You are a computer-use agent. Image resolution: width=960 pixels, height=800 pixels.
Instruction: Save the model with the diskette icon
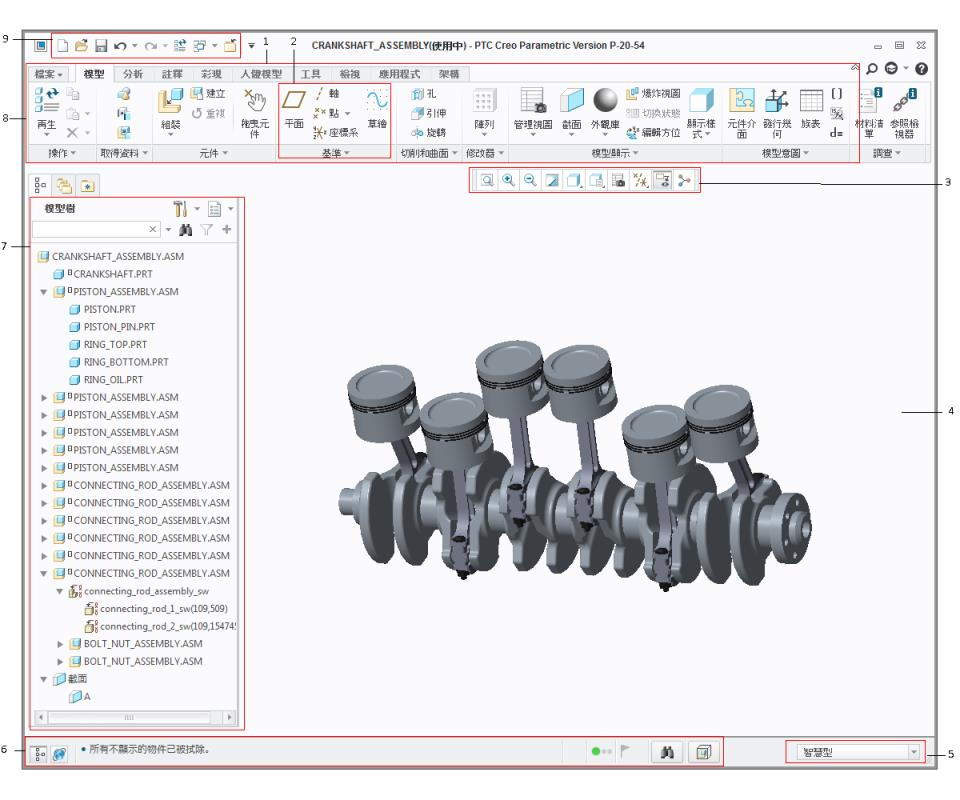[x=101, y=46]
